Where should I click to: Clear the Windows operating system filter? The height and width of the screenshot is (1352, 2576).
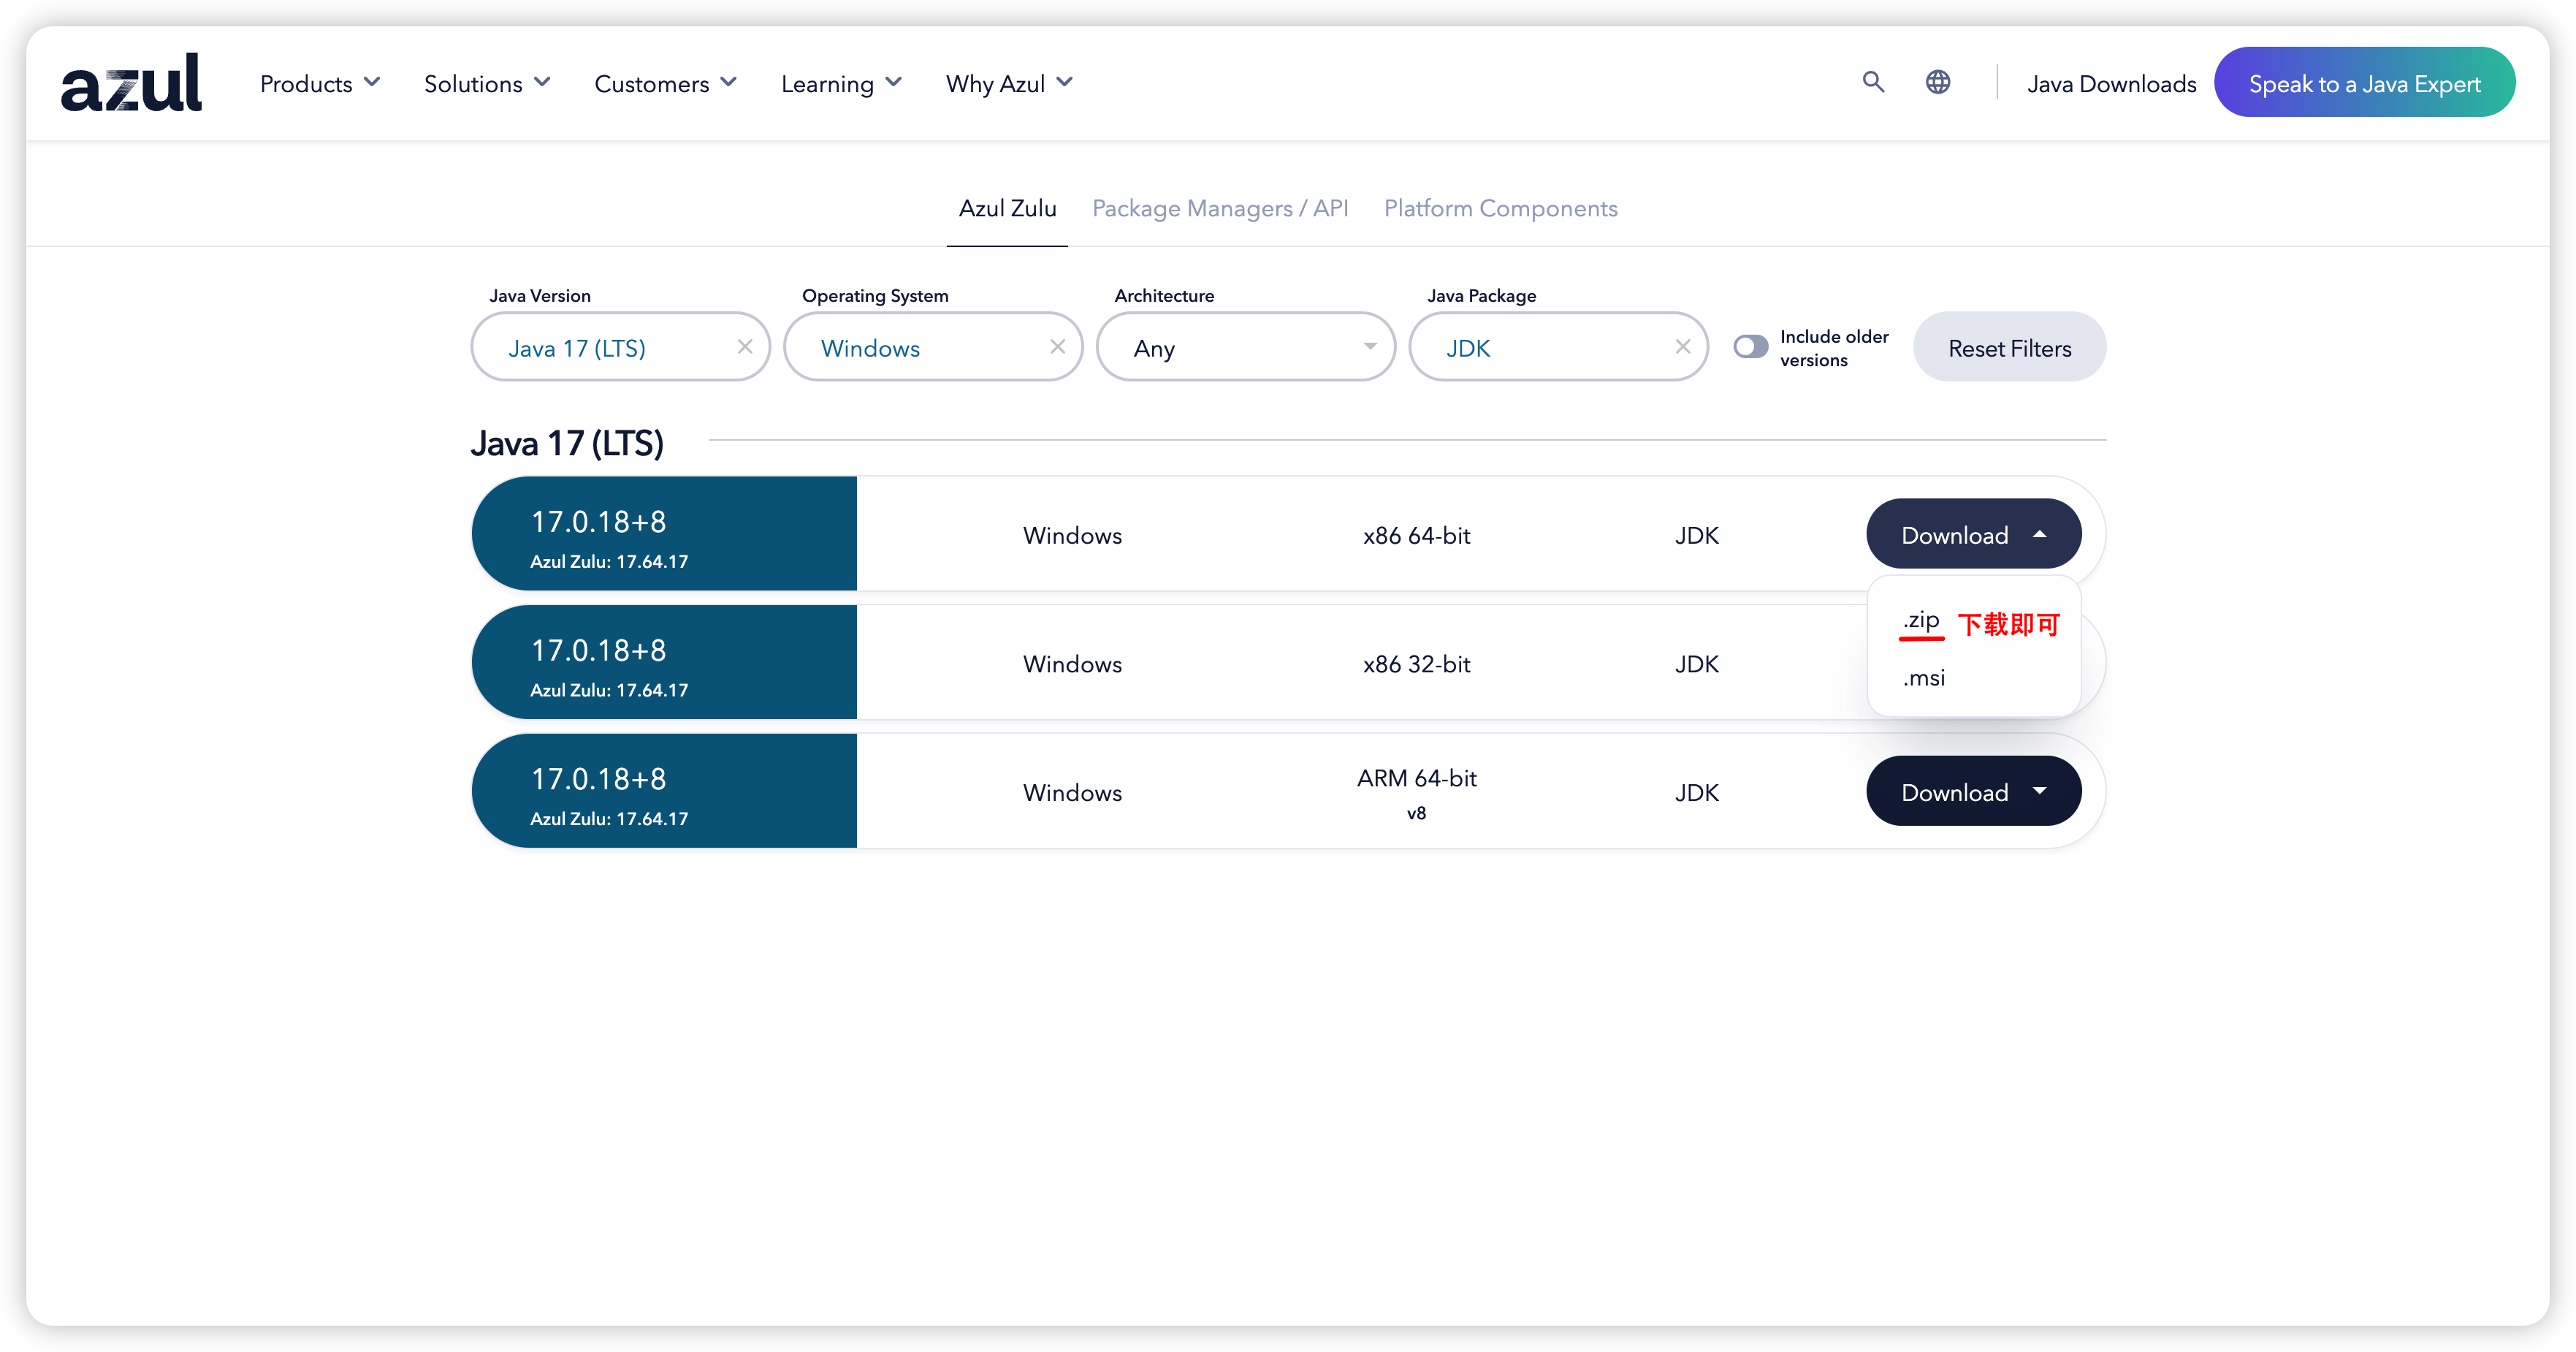tap(1057, 347)
